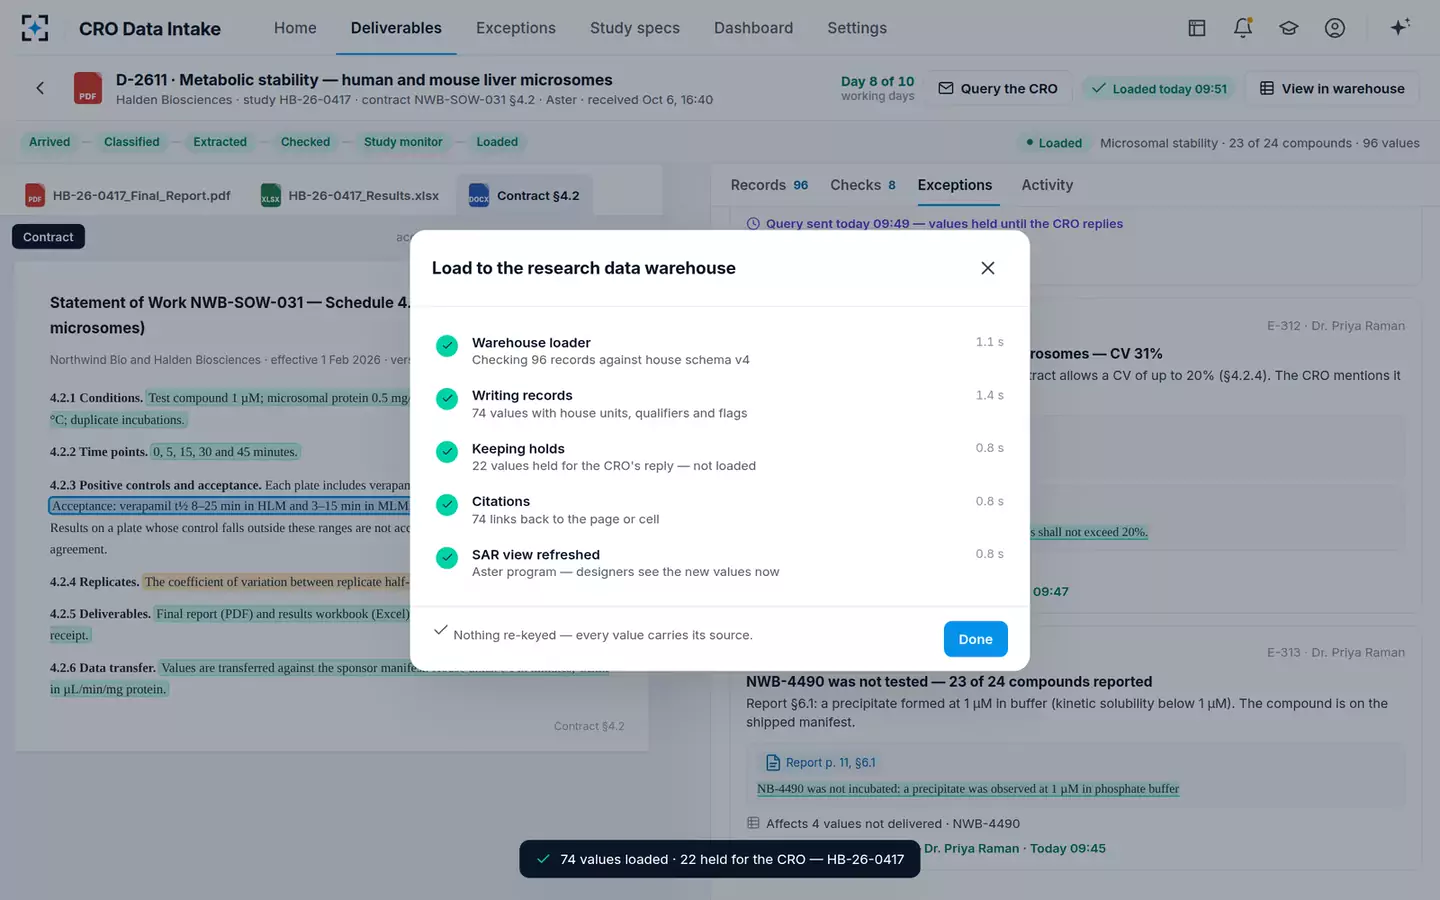
Task: Open the Study specs nav item
Action: point(635,28)
